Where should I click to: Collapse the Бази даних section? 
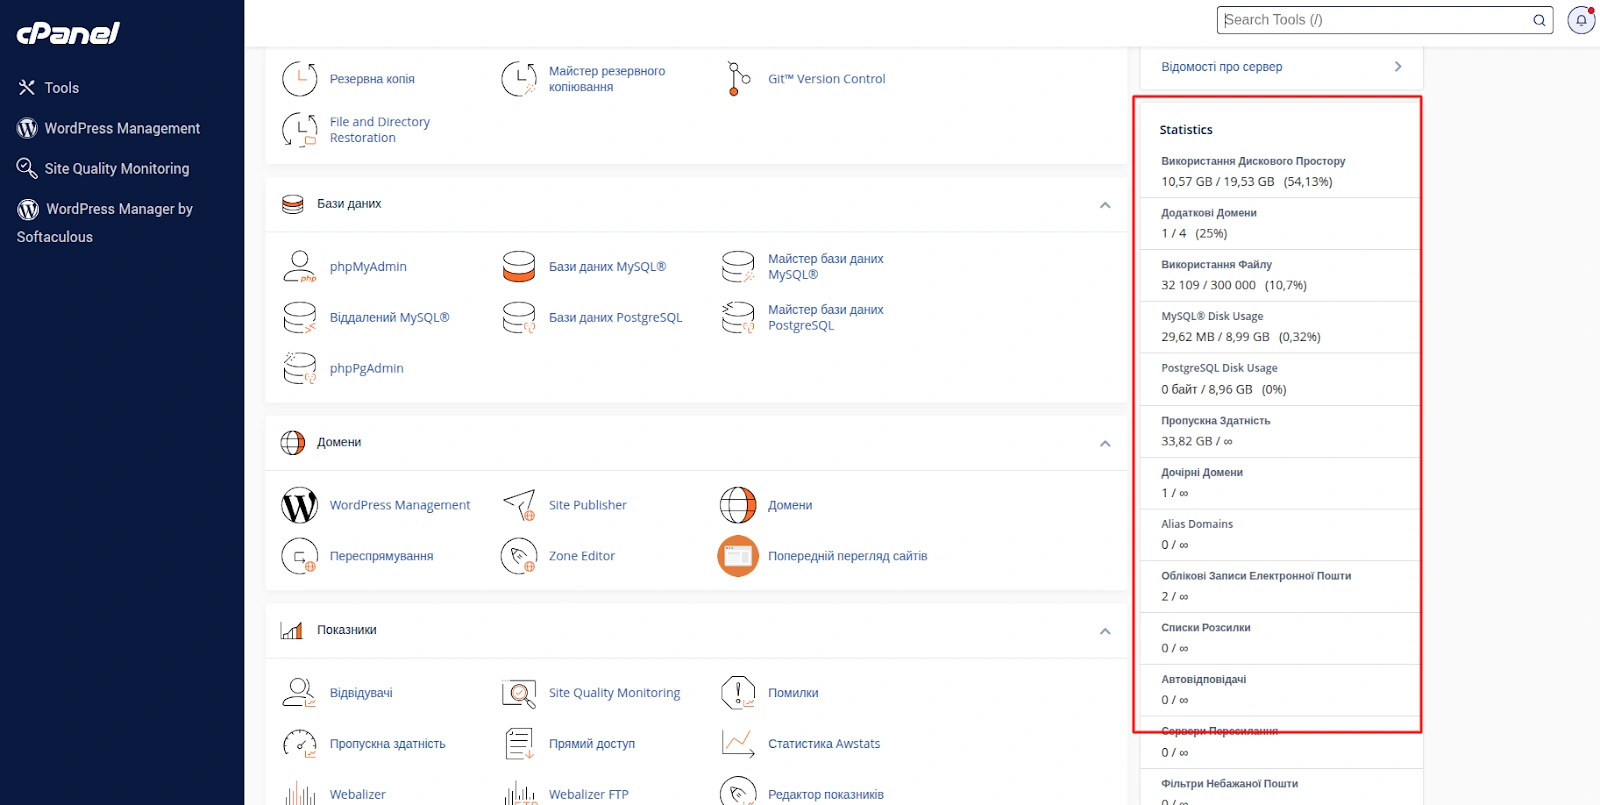click(x=1105, y=205)
